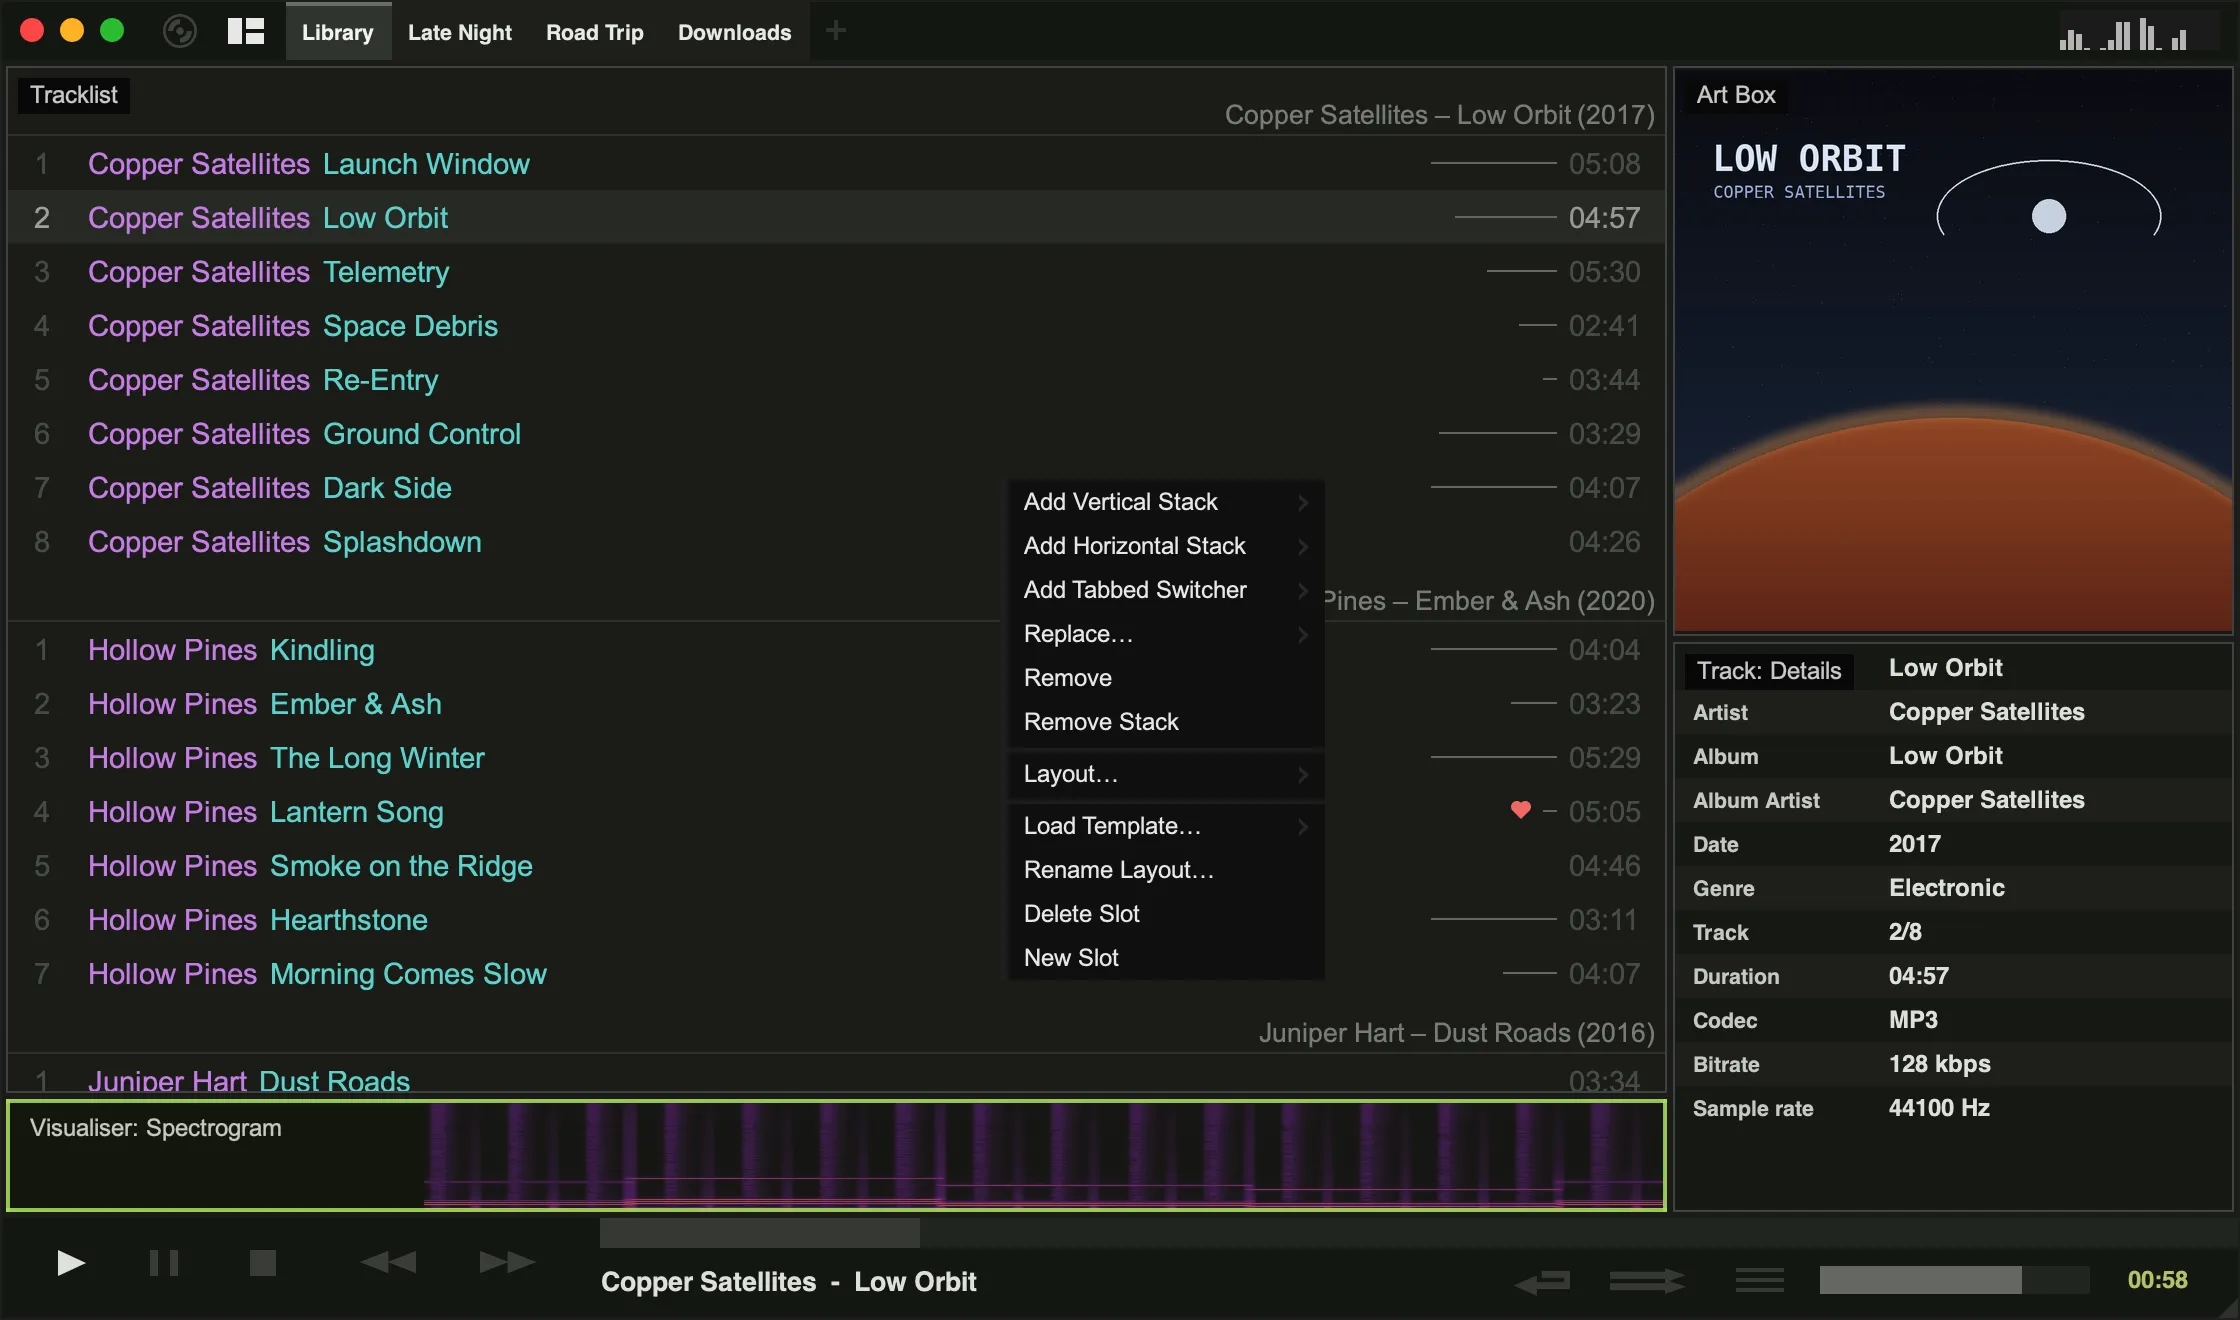Viewport: 2240px width, 1320px height.
Task: Expand Load Template… submenu
Action: pos(1166,826)
